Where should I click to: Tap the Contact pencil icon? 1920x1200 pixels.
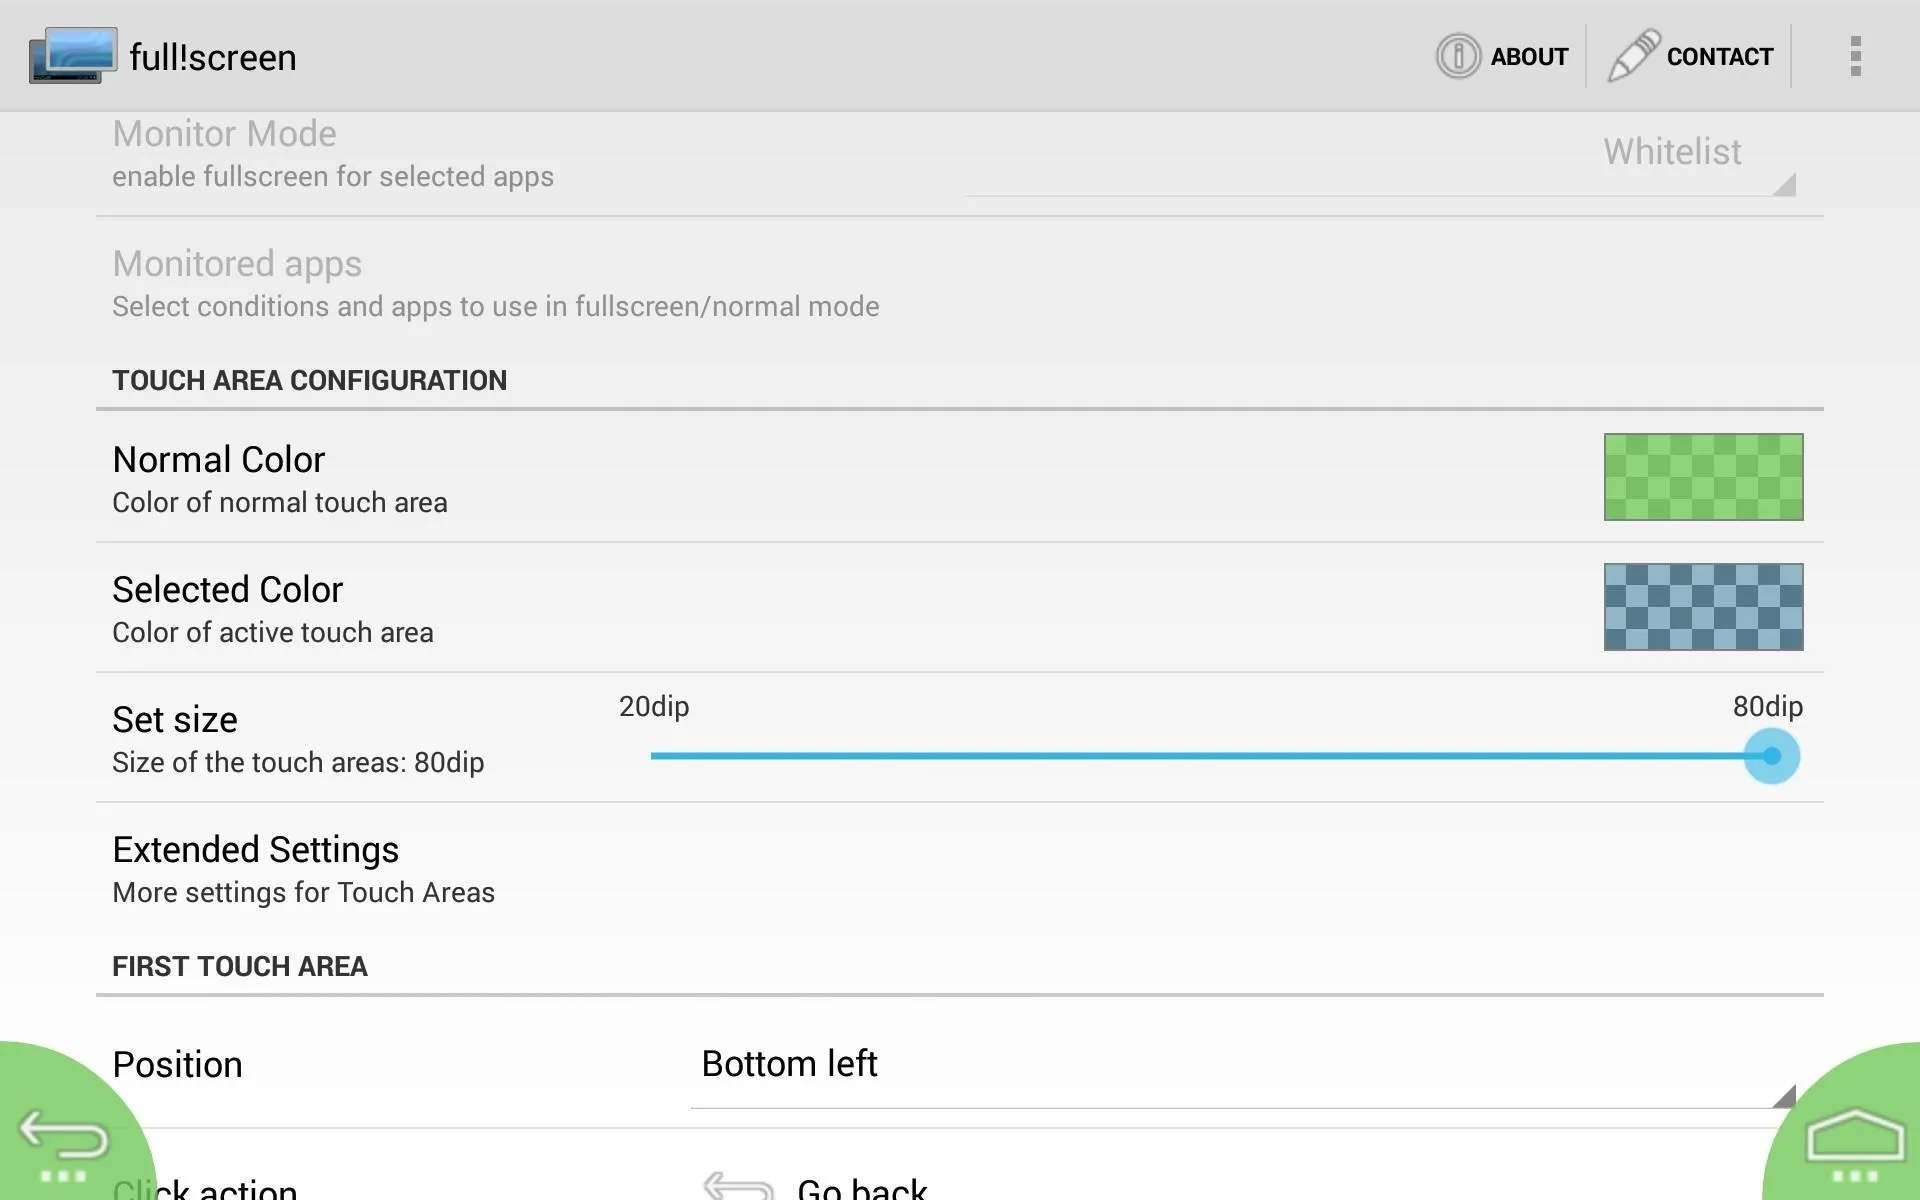click(1633, 55)
